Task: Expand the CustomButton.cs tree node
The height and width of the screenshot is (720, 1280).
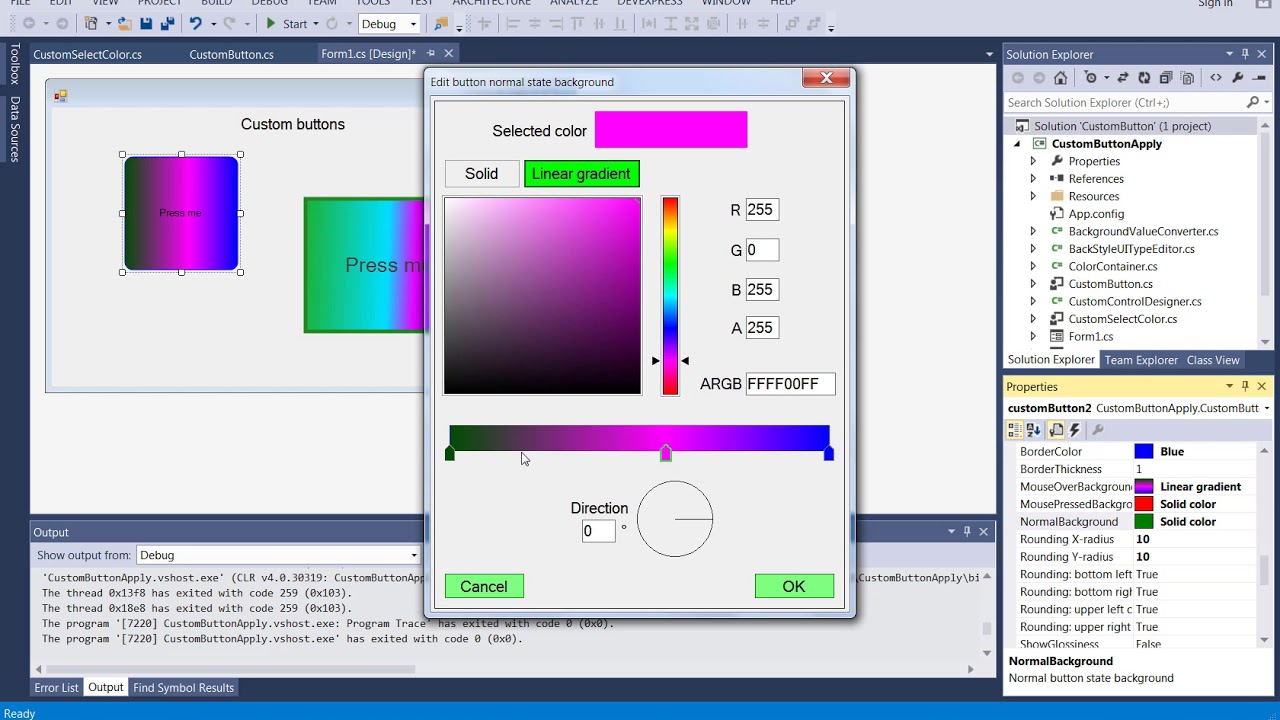Action: tap(1033, 284)
